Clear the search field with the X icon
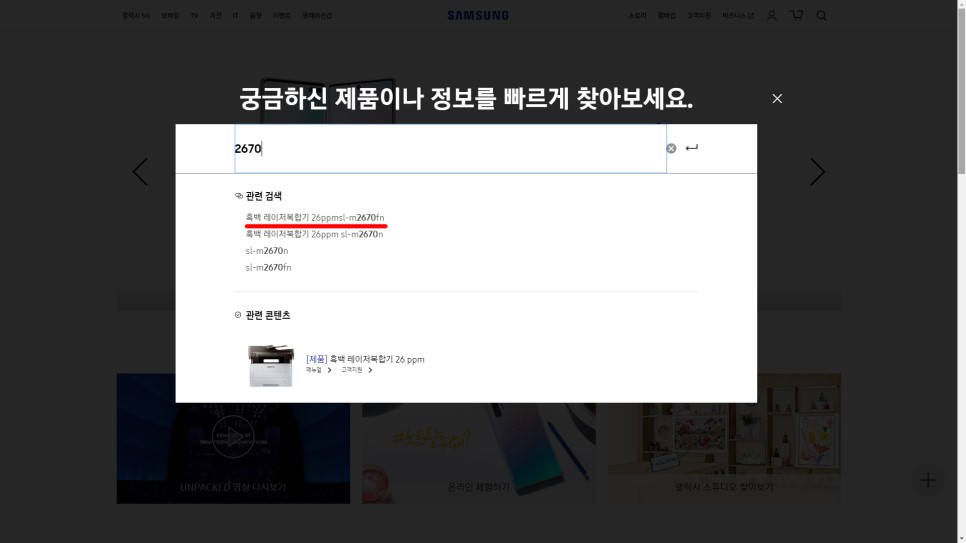966x543 pixels. (671, 149)
